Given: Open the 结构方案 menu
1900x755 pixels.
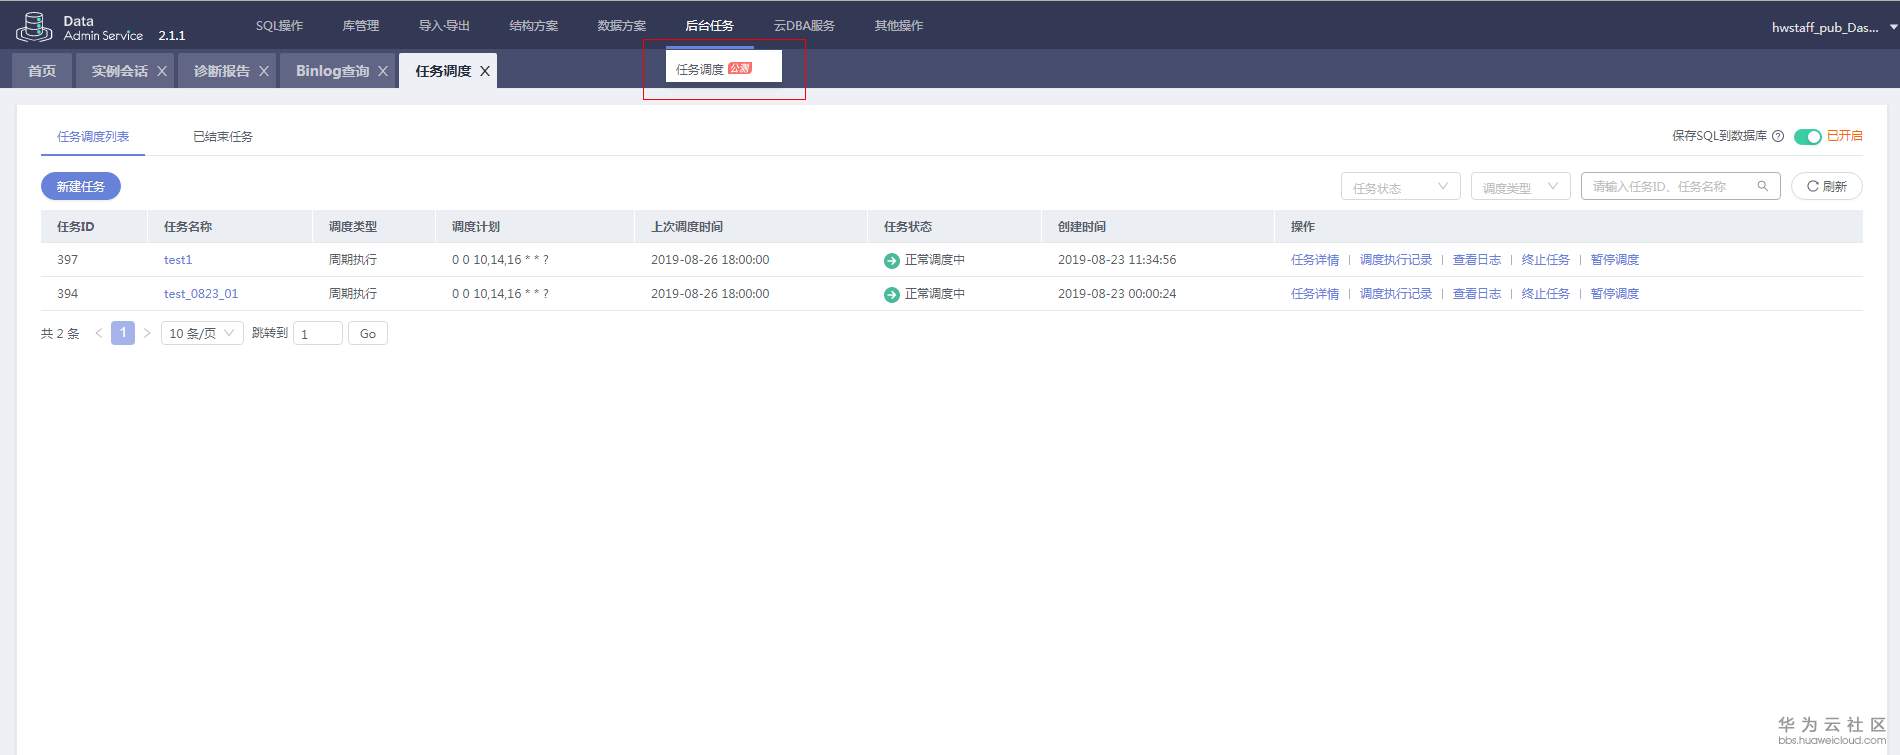Looking at the screenshot, I should point(534,26).
